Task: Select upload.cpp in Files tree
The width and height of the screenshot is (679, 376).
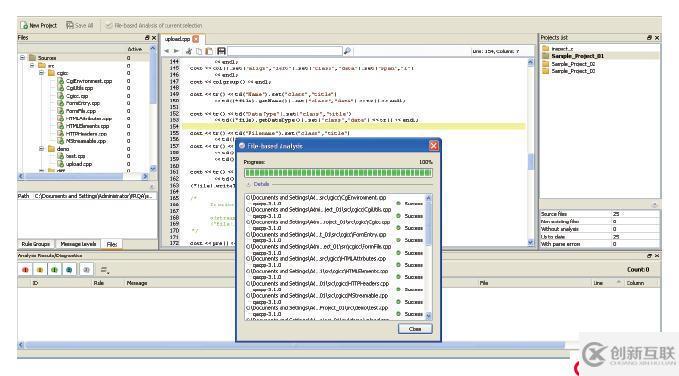Action: (78, 164)
